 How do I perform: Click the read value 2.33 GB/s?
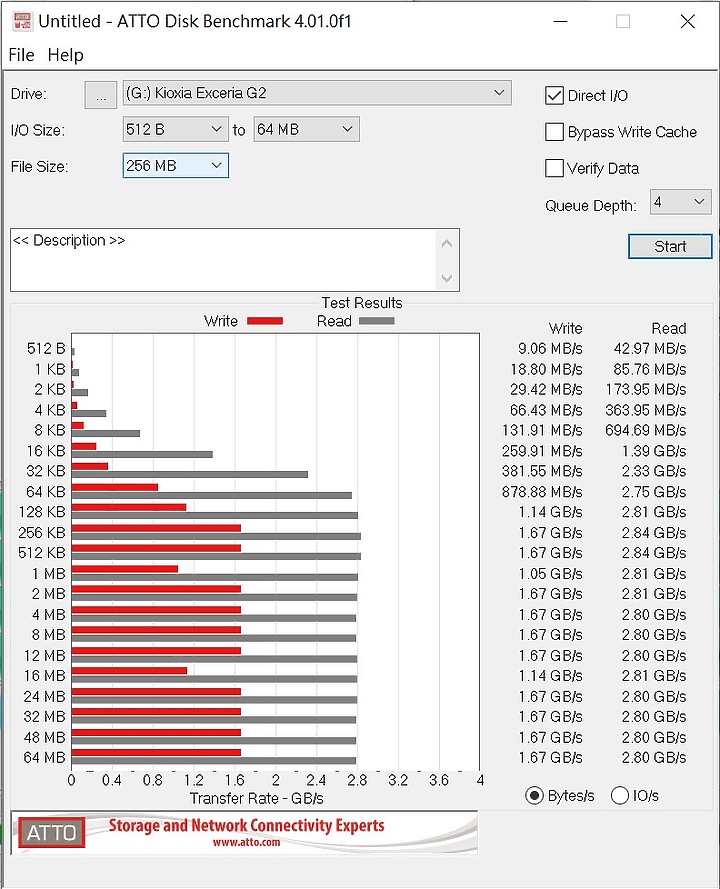coord(654,471)
